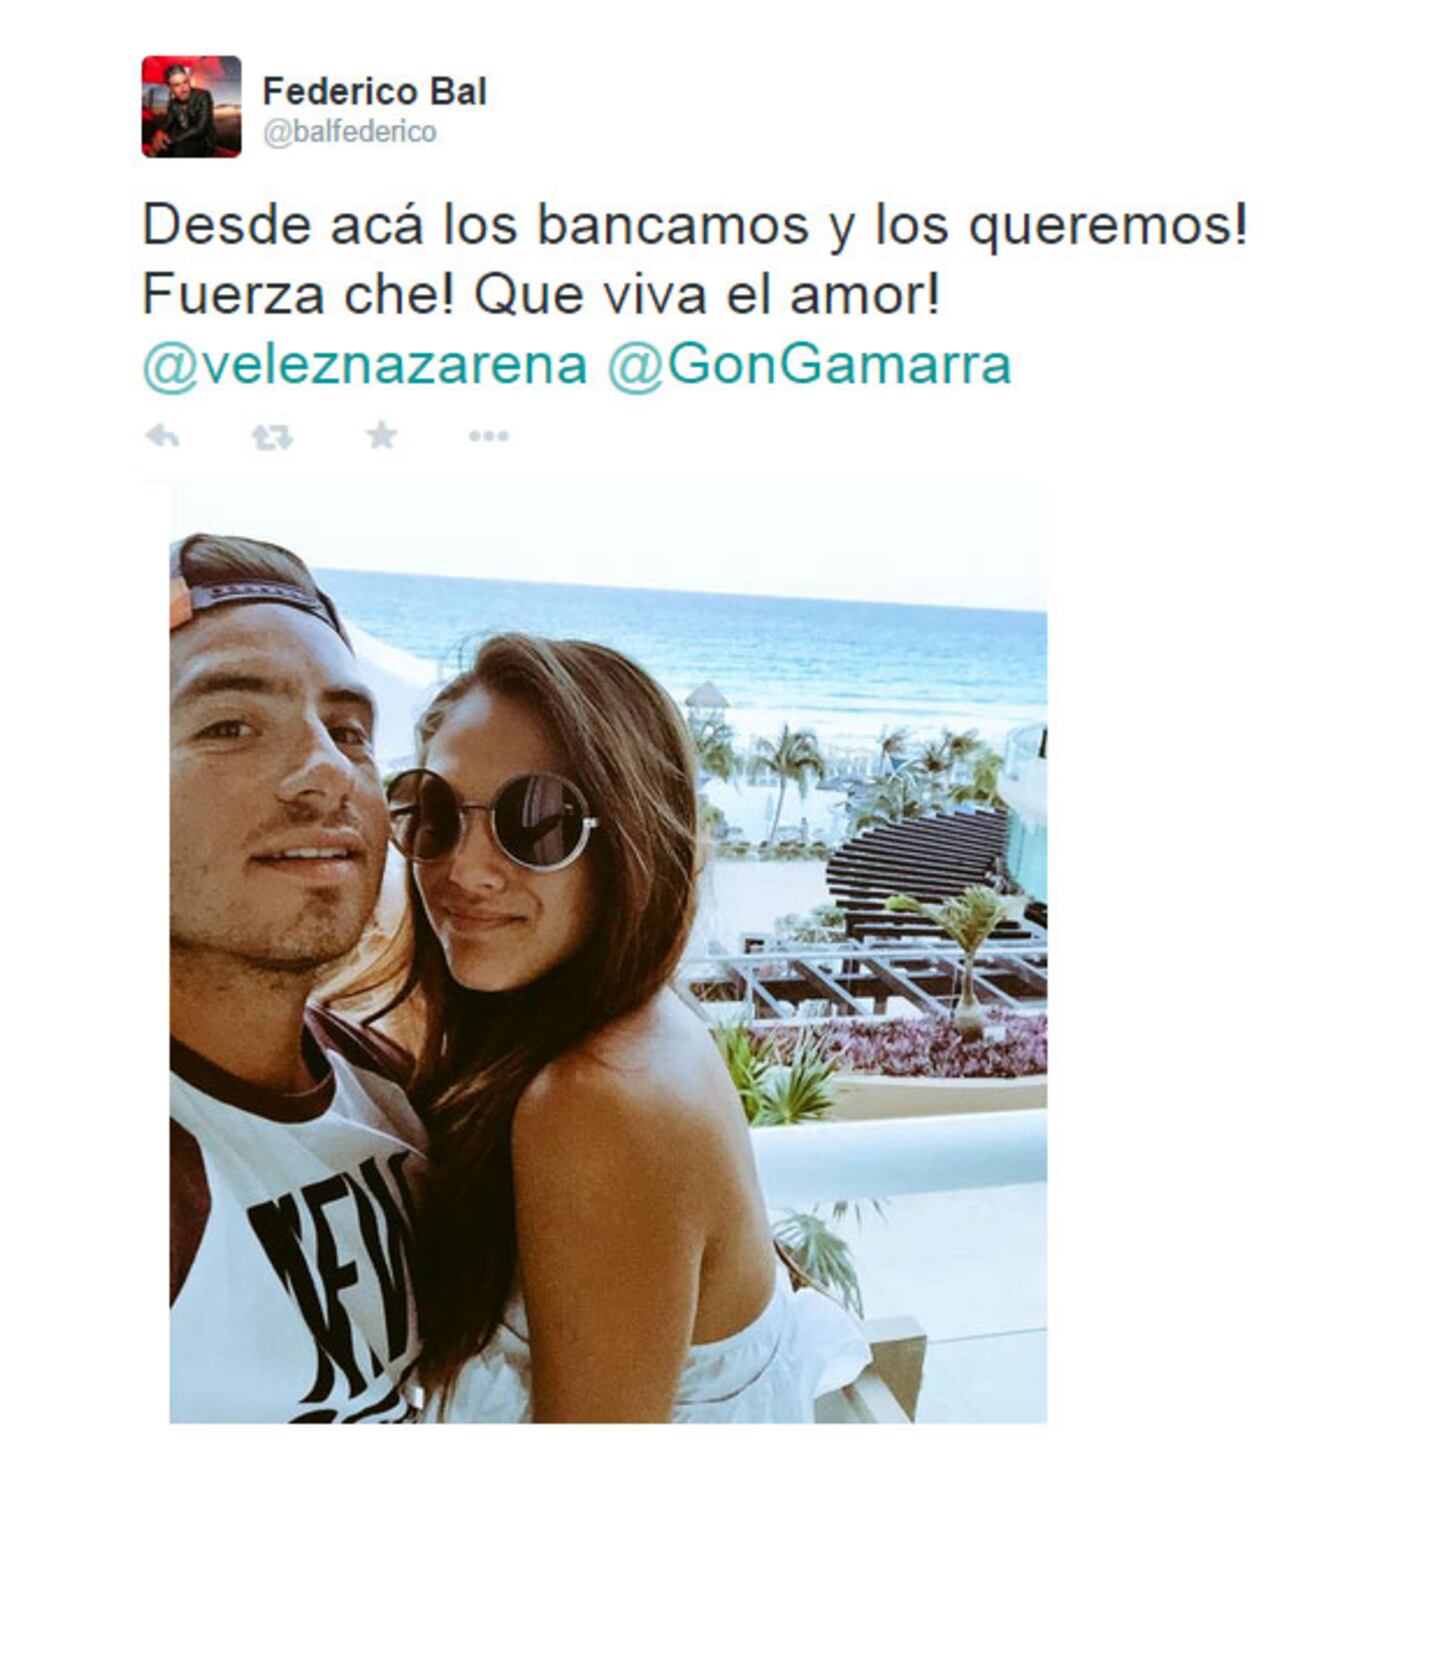Click the woman's shoulder in the photo
This screenshot has height=1677, width=1440.
[620, 1110]
